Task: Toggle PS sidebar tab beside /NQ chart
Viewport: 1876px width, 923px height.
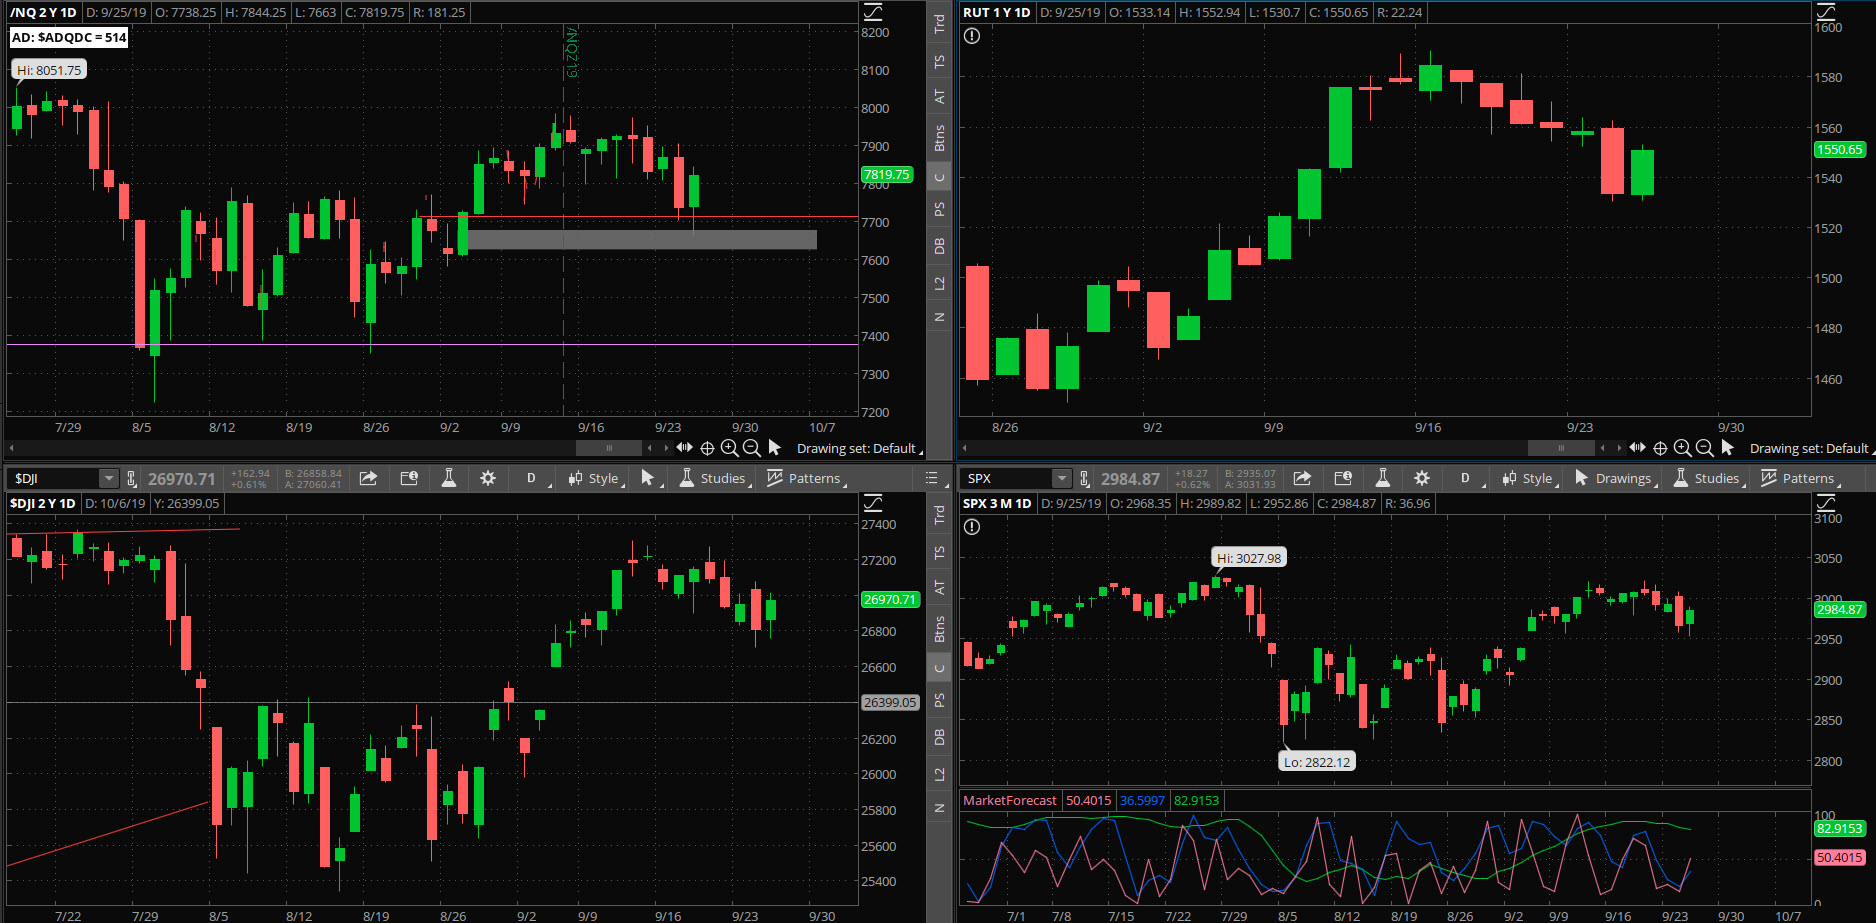Action: [x=939, y=209]
